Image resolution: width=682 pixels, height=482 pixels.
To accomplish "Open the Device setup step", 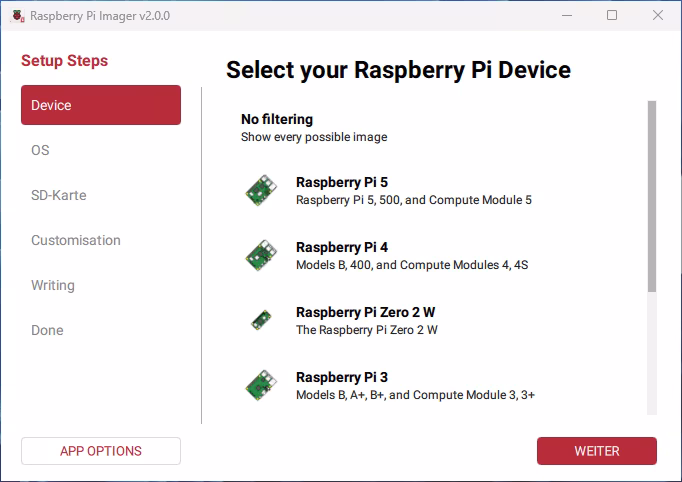I will coord(101,105).
